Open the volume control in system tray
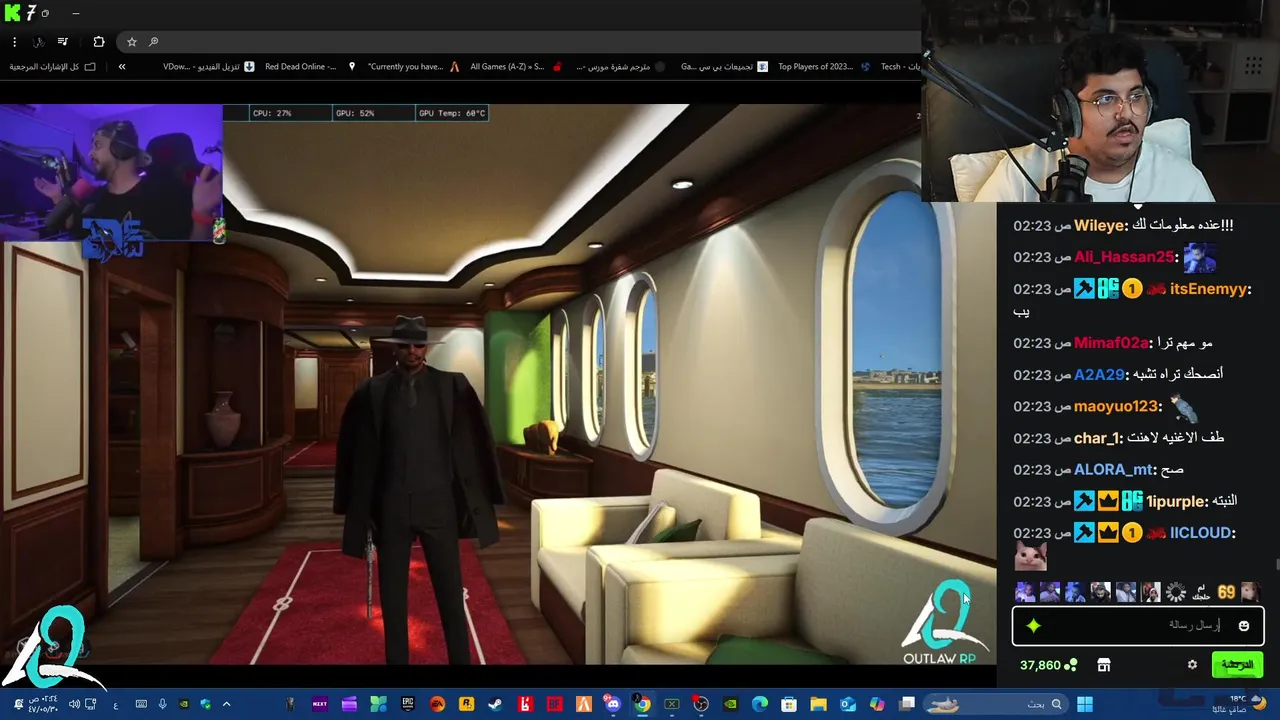 point(74,704)
